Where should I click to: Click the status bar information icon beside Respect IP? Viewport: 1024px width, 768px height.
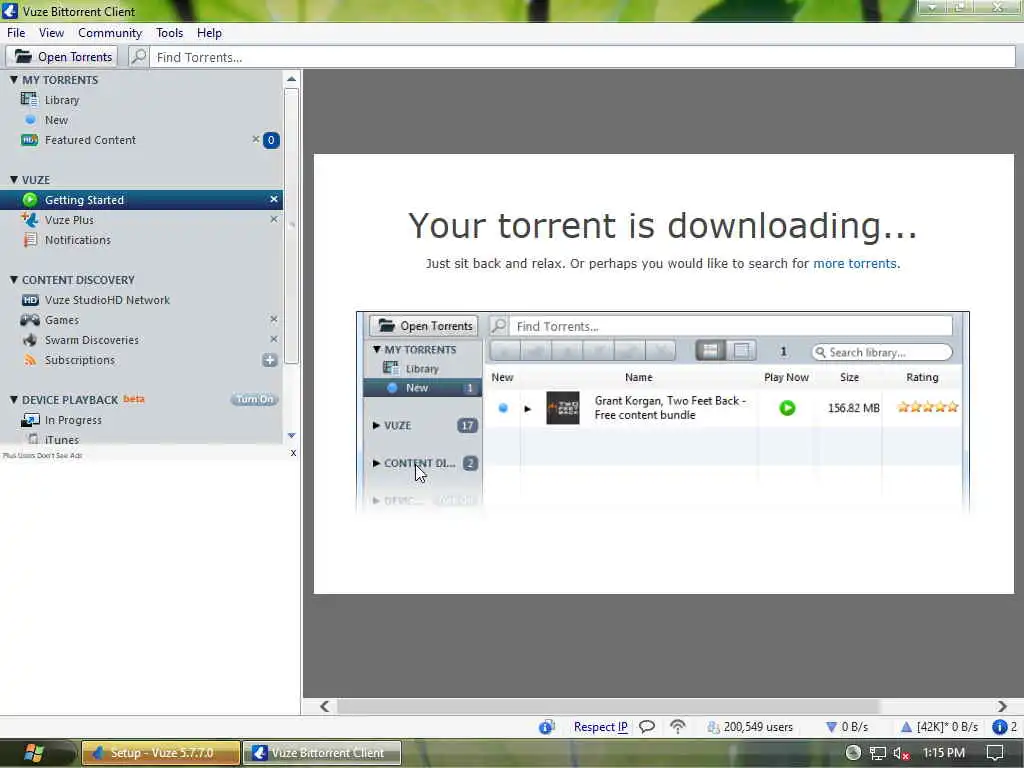547,727
